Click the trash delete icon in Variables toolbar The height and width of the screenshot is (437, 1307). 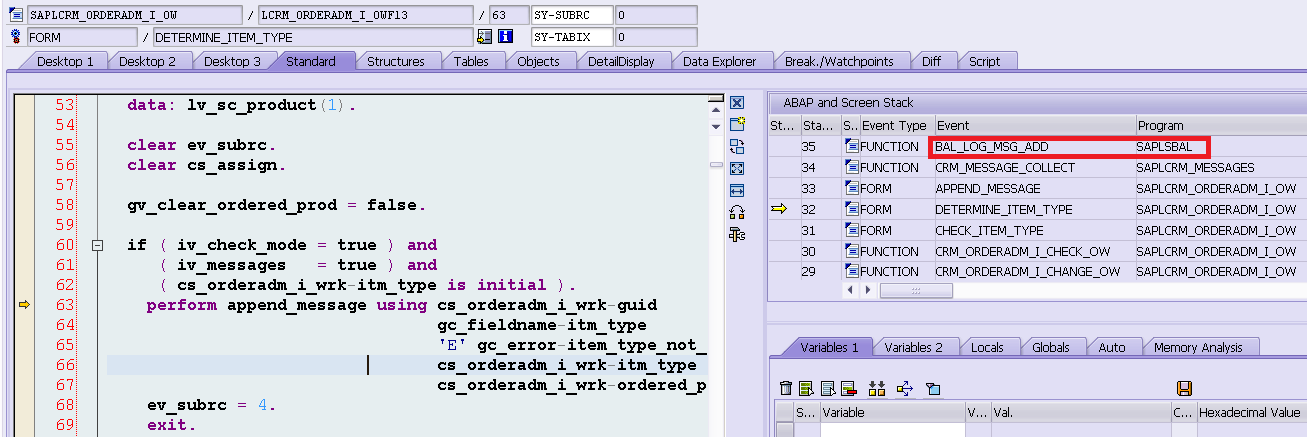click(786, 388)
